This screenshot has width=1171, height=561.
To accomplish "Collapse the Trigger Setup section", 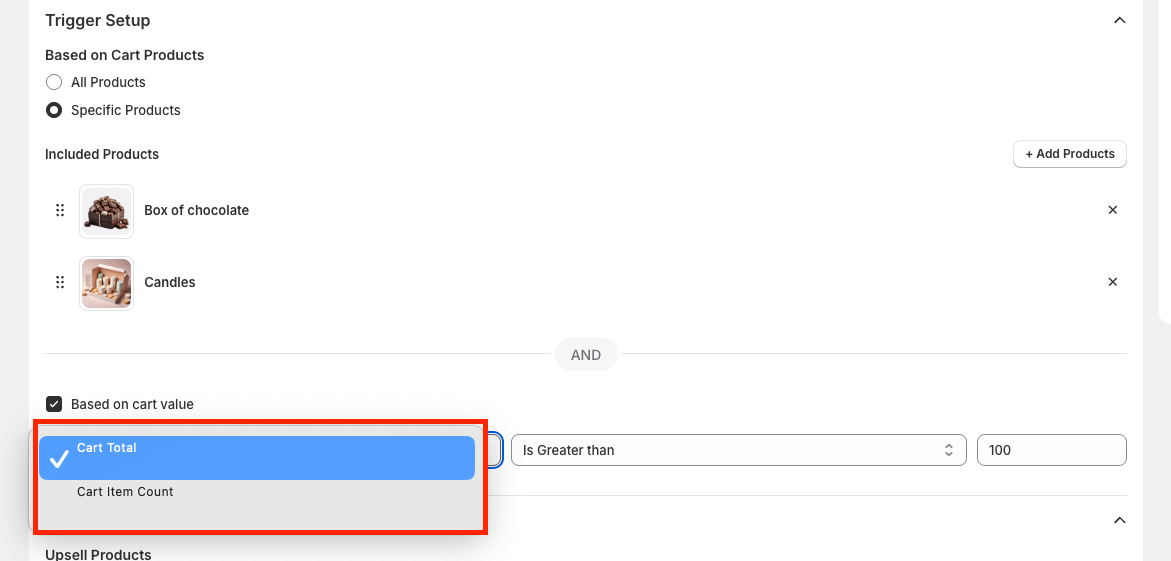I will pos(1119,20).
